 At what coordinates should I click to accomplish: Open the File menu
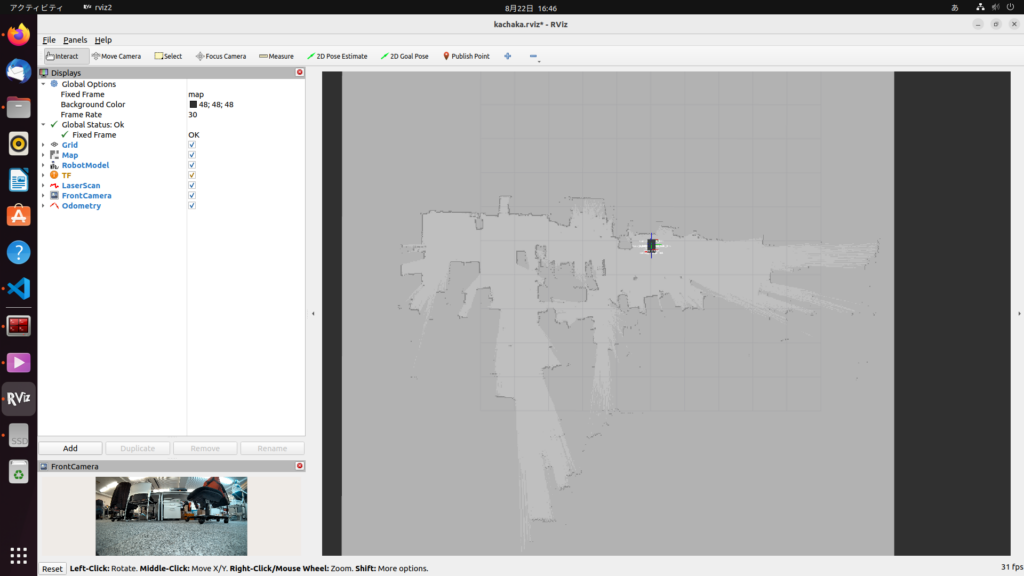pos(49,40)
